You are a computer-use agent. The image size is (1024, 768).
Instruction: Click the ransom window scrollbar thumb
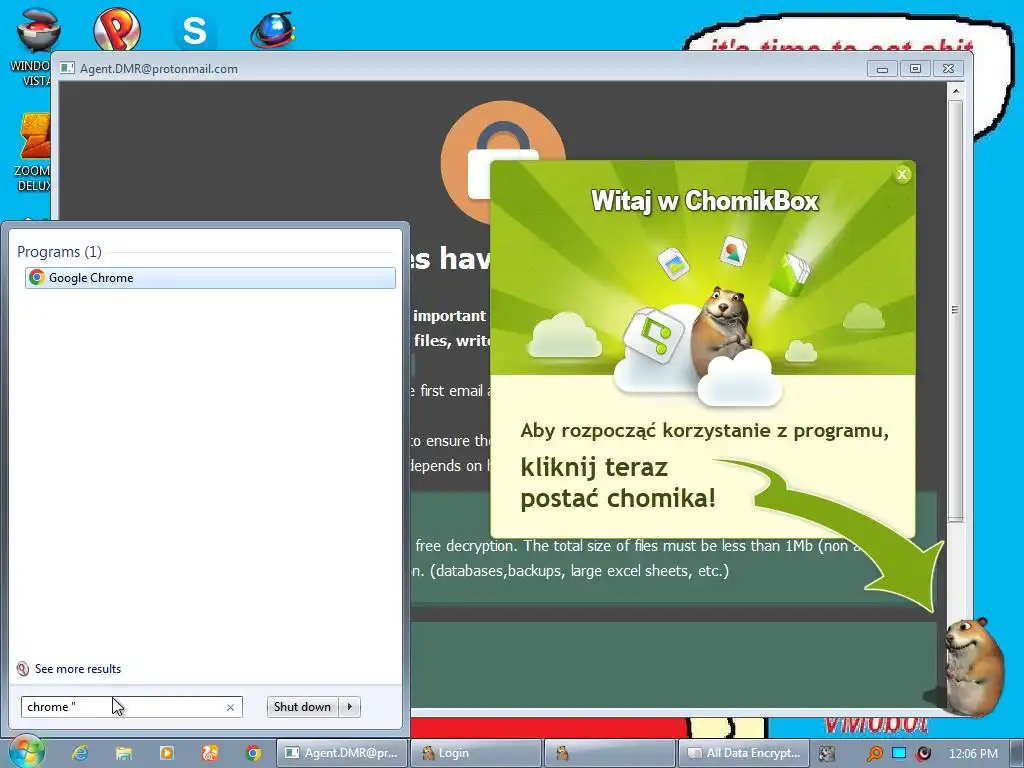[955, 310]
